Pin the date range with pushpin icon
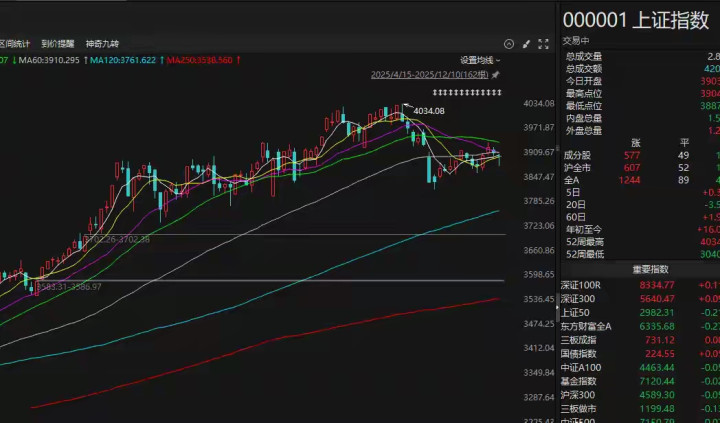Screen dimensions: 720x423 coord(495,74)
